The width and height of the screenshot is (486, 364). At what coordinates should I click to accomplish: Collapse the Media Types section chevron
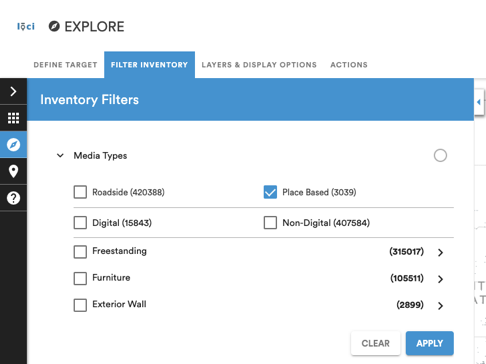click(x=60, y=155)
